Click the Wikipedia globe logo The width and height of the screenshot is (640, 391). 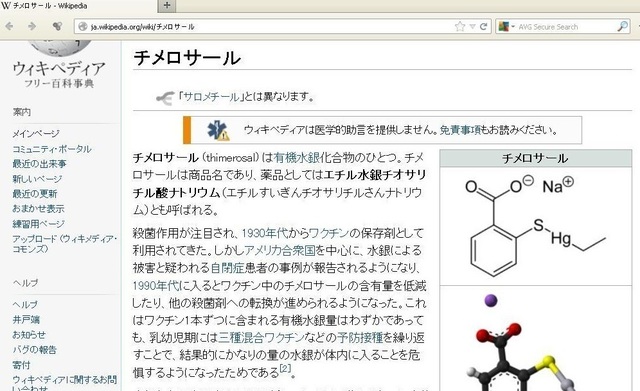click(61, 48)
